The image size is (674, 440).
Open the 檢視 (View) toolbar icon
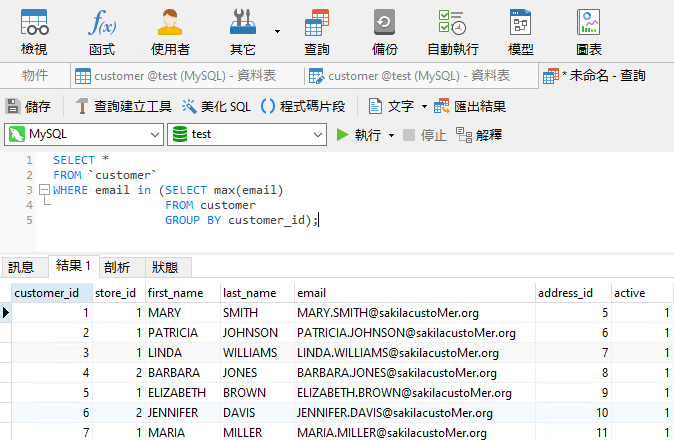click(34, 31)
